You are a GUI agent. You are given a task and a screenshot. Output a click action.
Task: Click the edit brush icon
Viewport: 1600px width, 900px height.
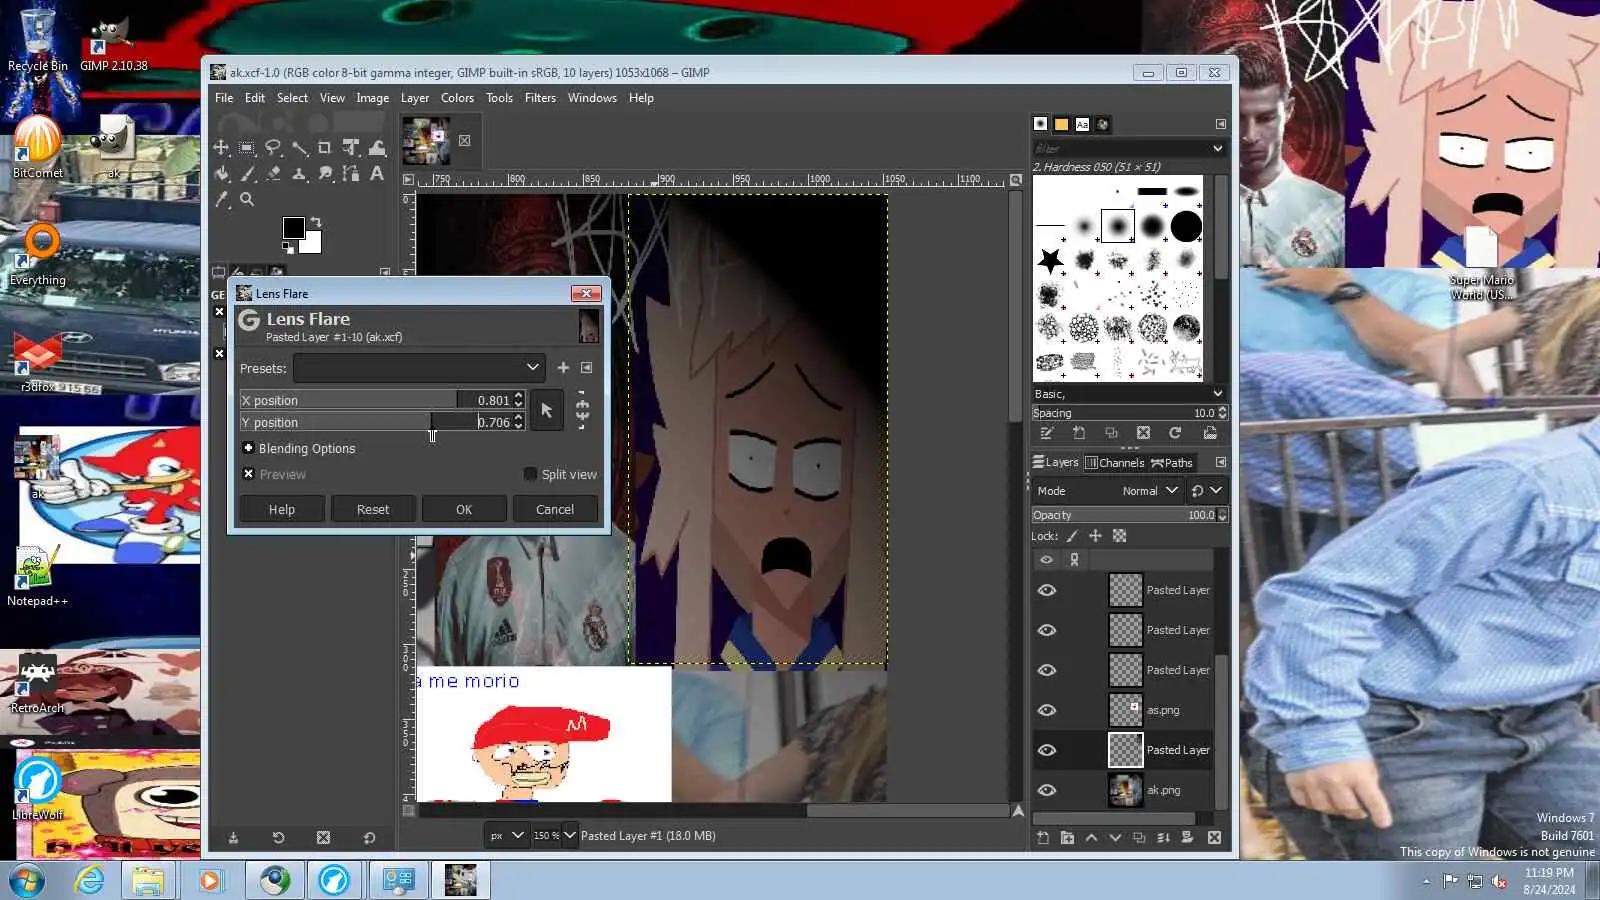pyautogui.click(x=1046, y=433)
